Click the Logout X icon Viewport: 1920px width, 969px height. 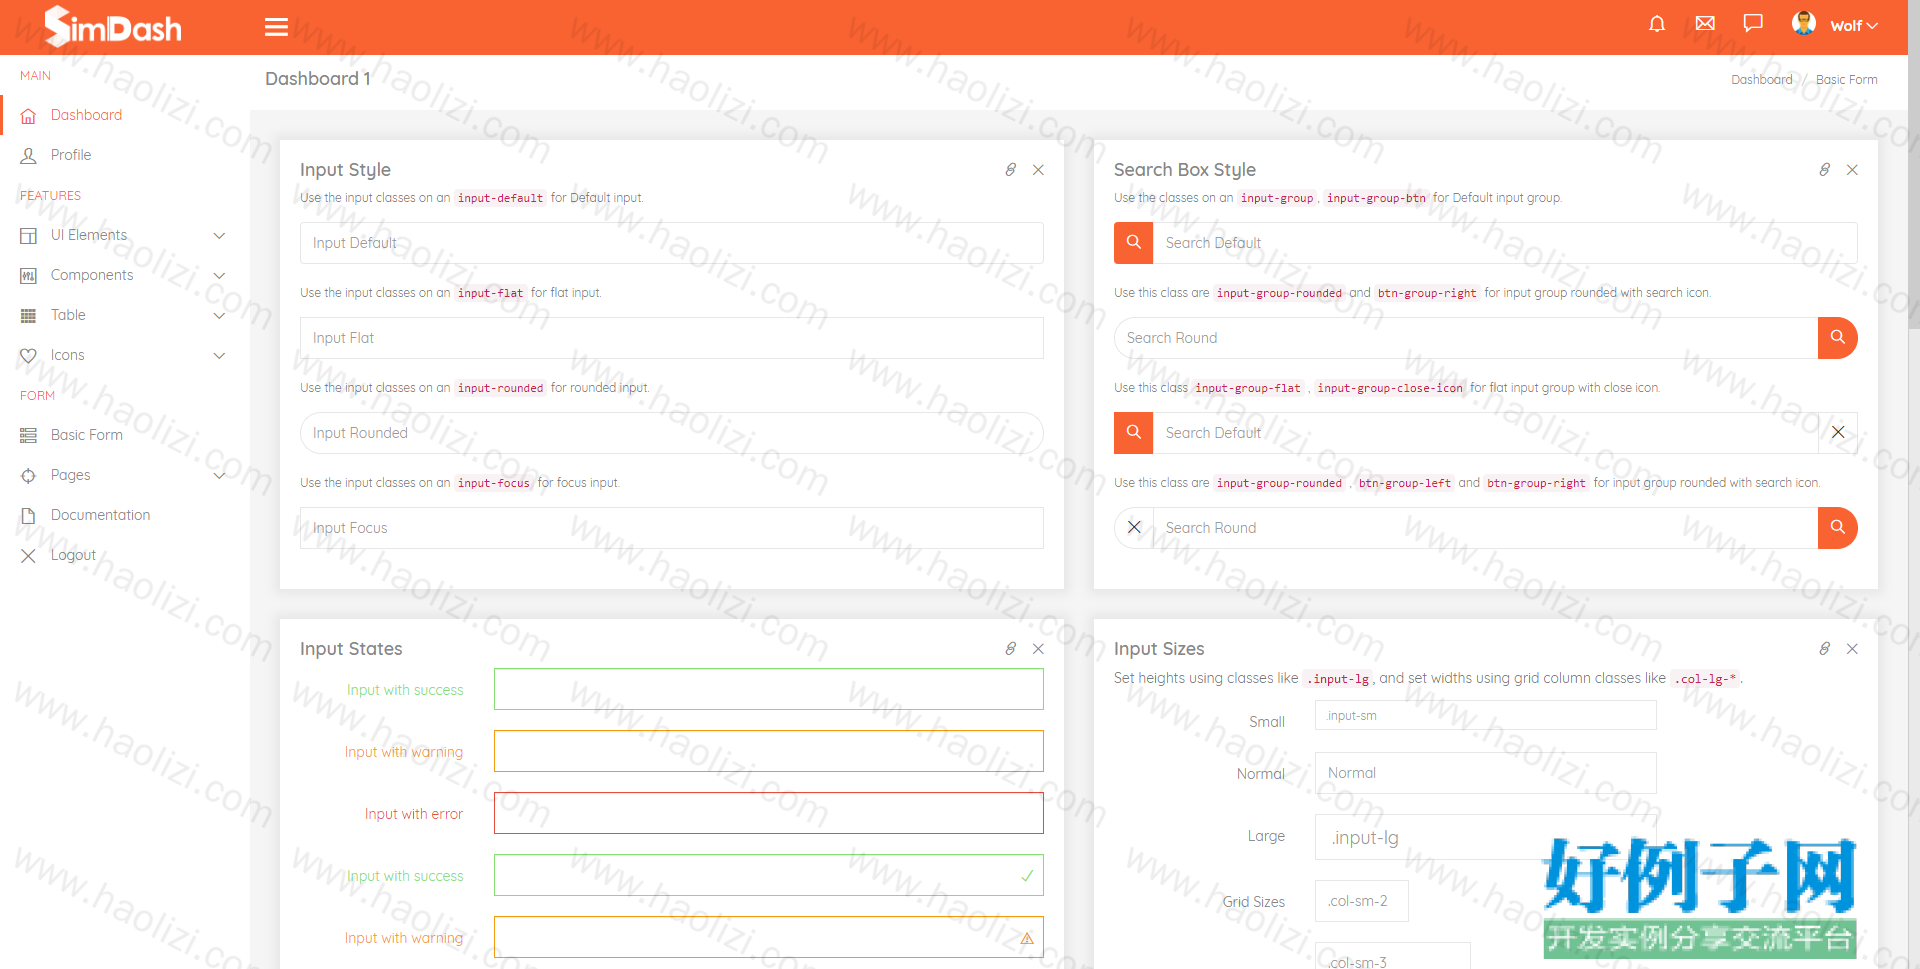[28, 556]
